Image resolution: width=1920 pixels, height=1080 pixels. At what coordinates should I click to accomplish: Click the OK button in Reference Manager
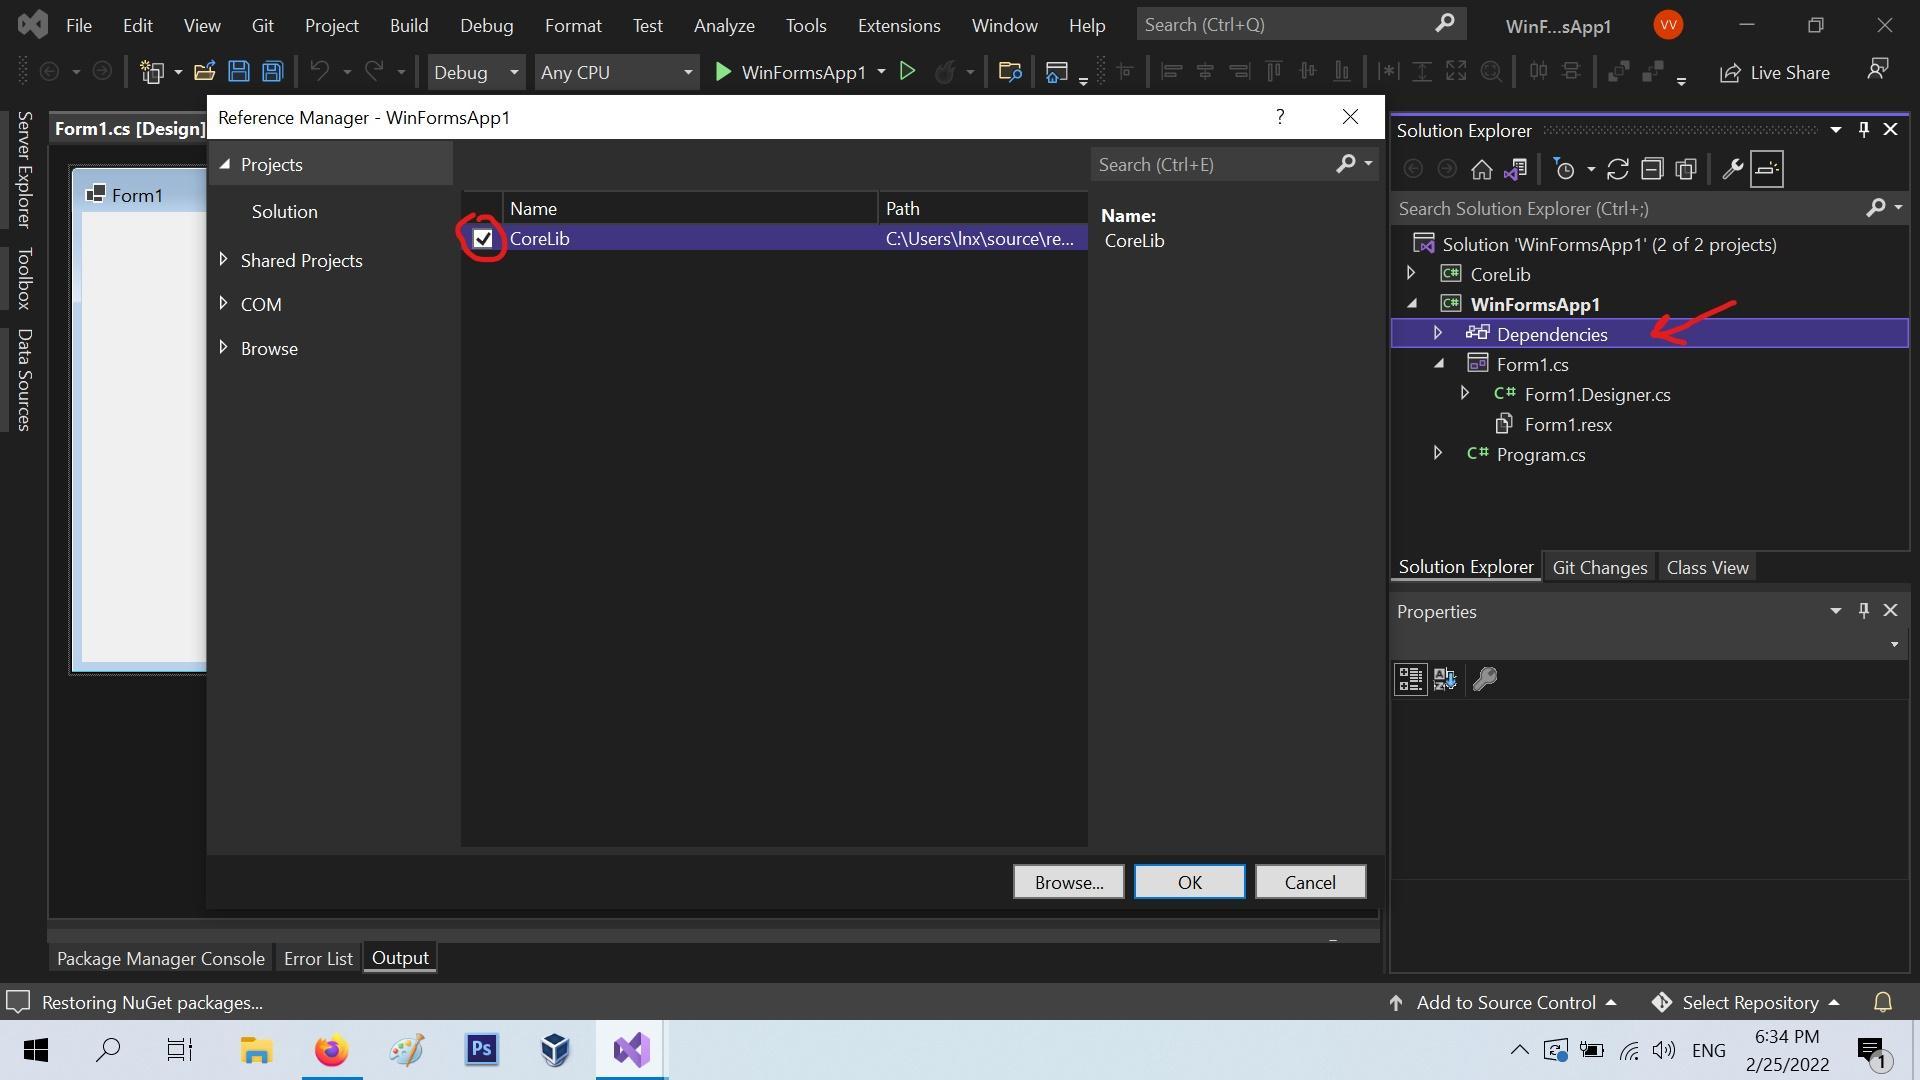(1189, 882)
